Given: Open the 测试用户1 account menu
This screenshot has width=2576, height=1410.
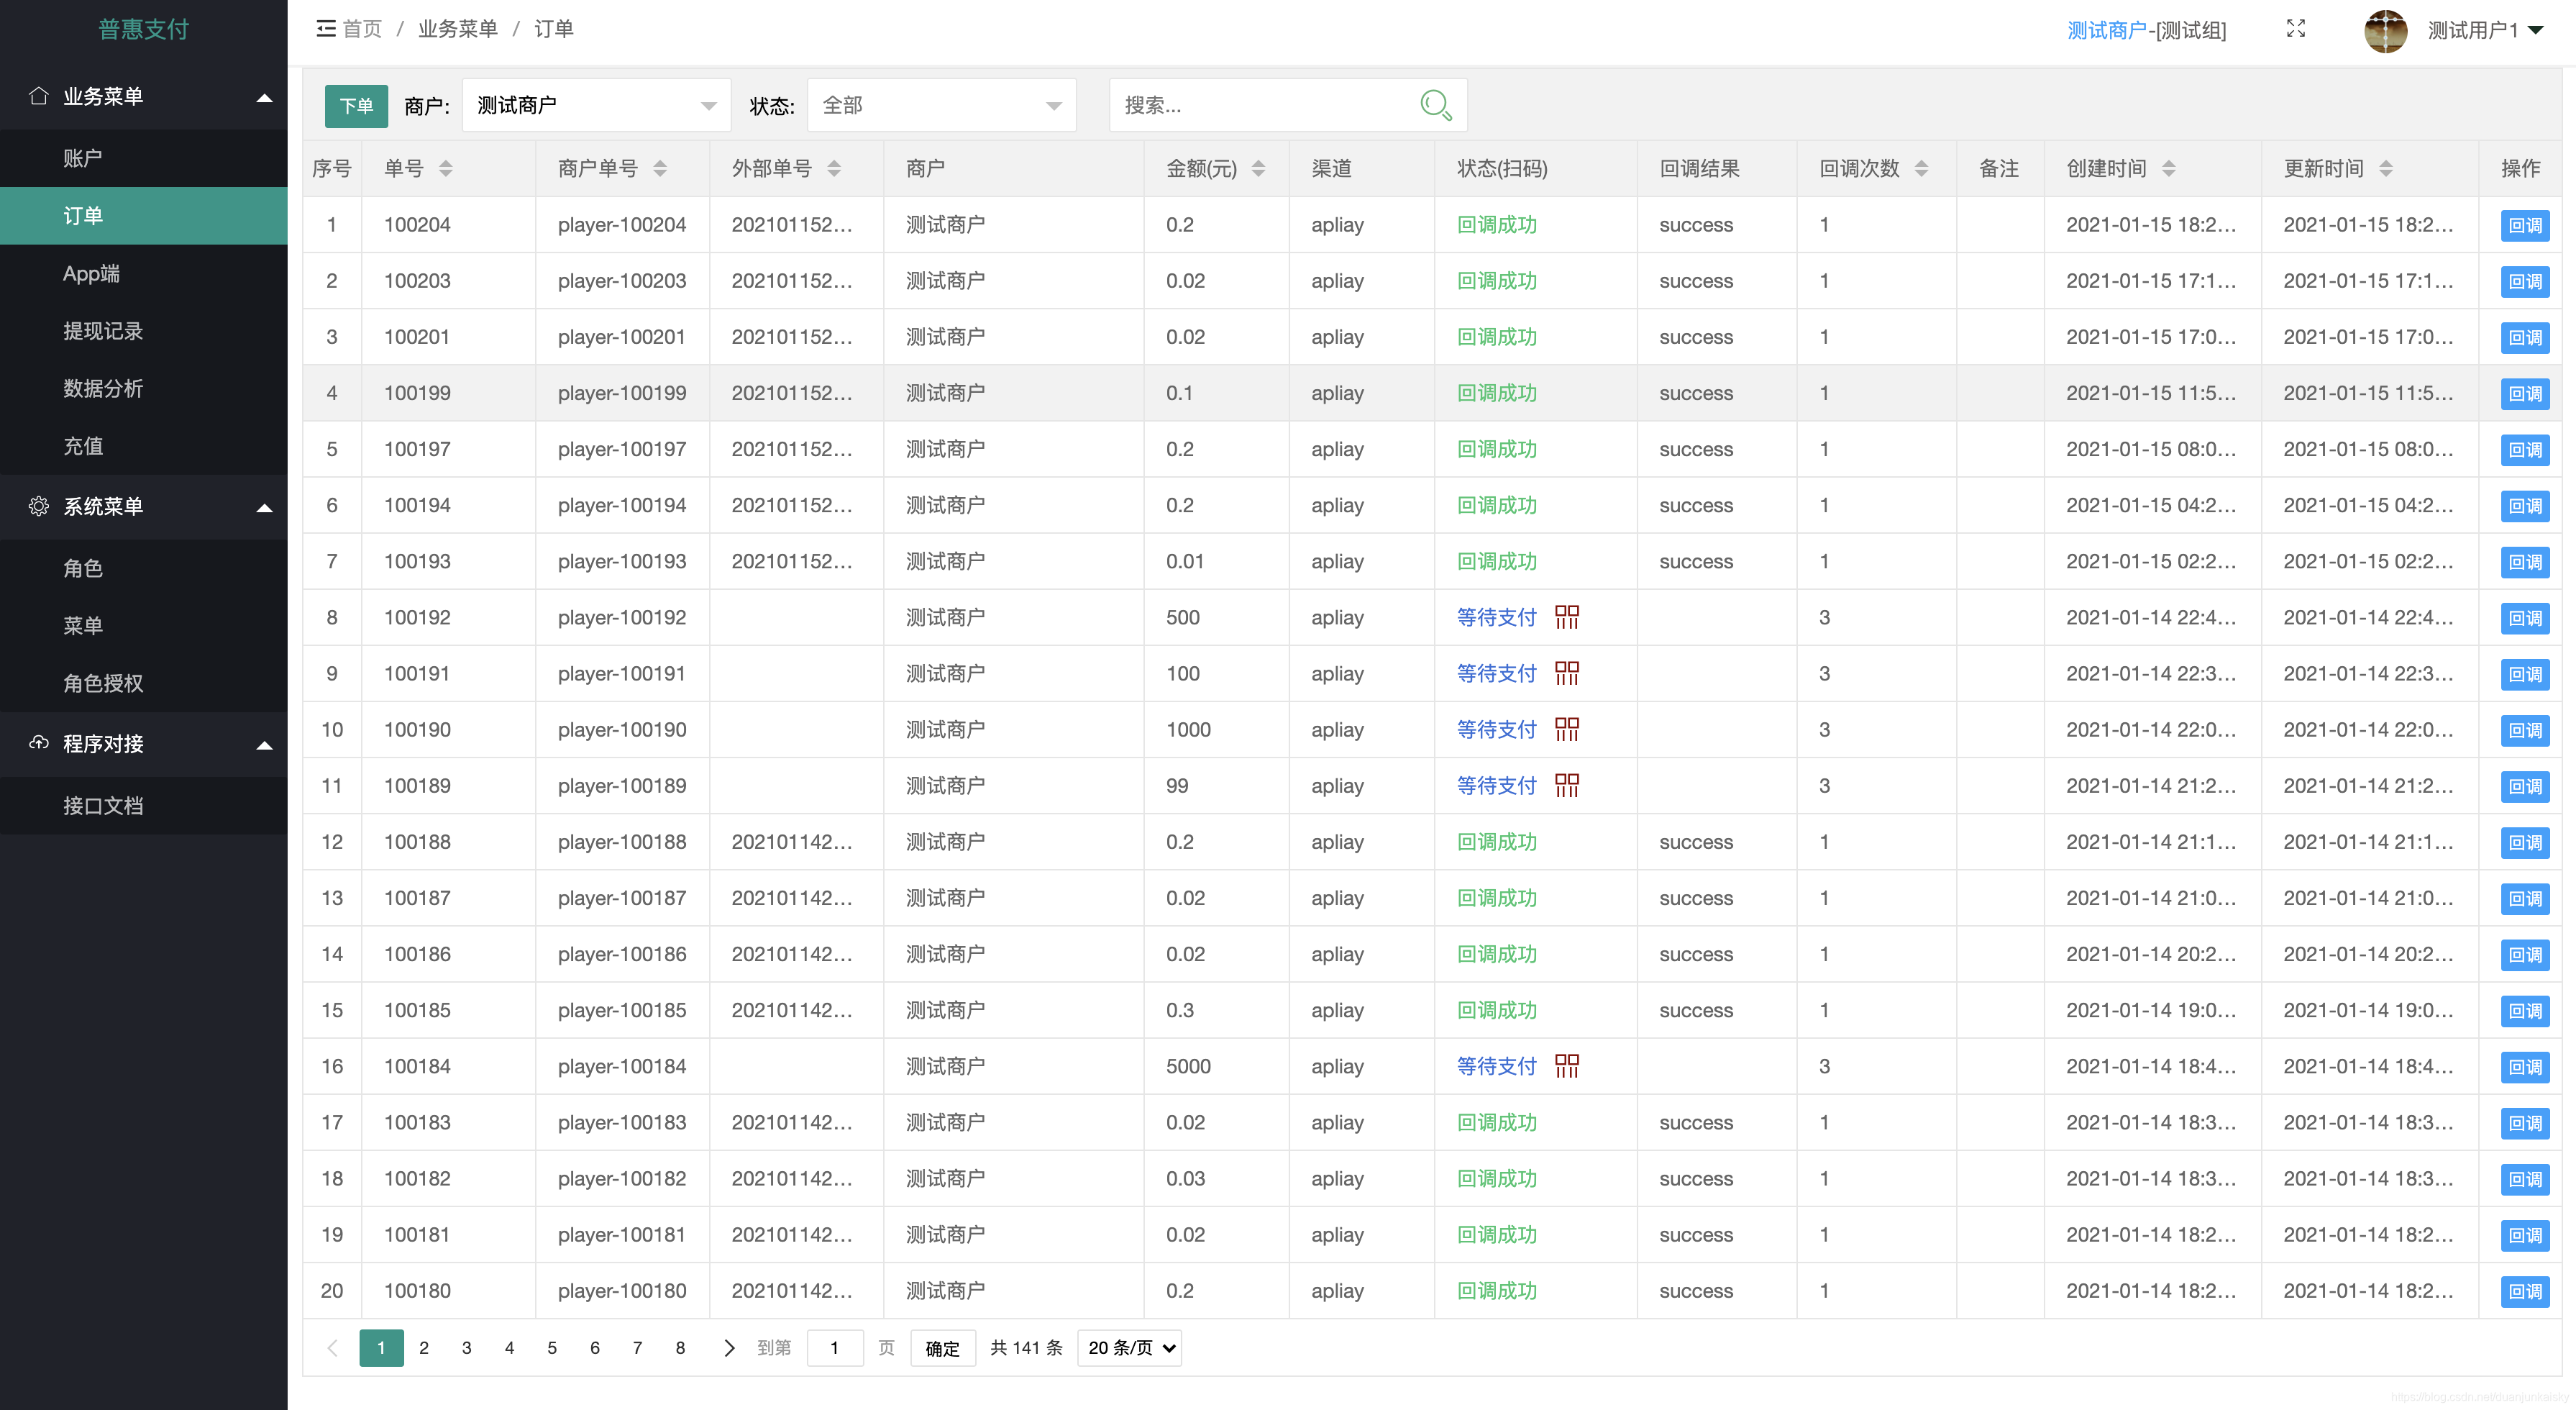Looking at the screenshot, I should coord(2484,30).
